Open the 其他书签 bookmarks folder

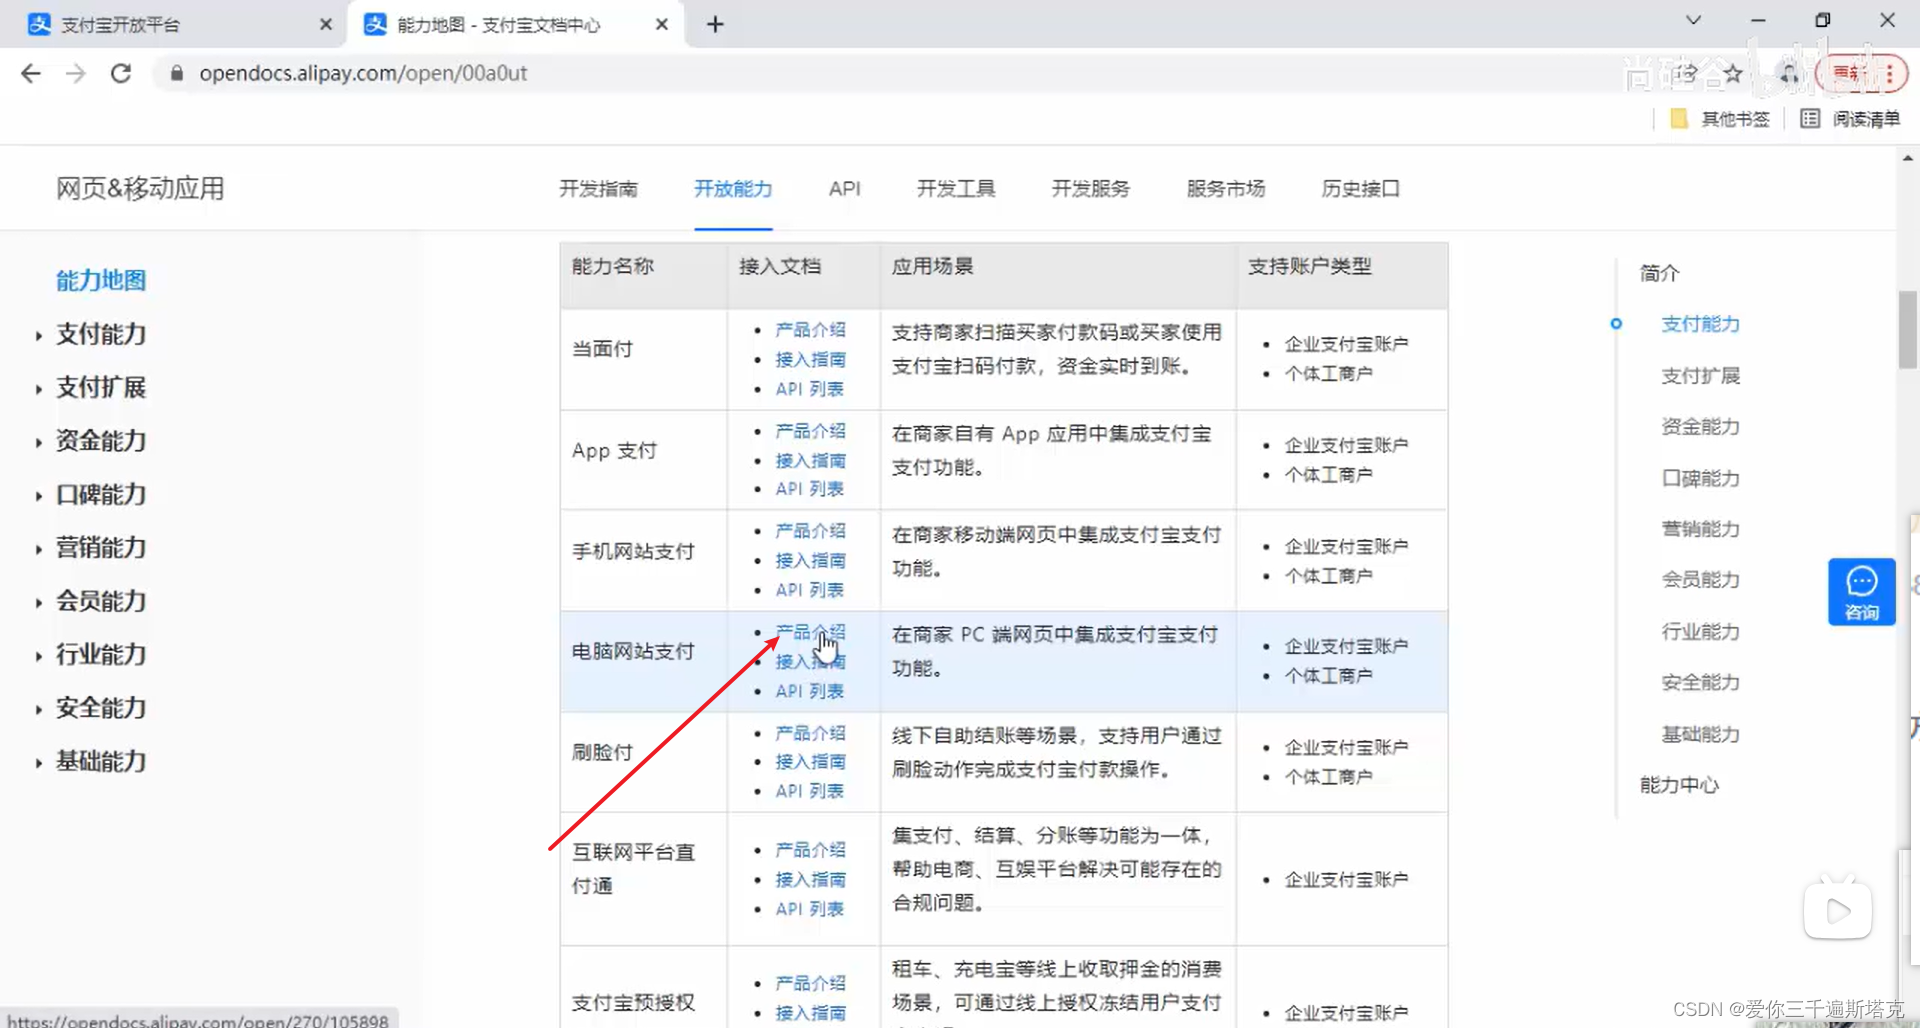tap(1721, 119)
